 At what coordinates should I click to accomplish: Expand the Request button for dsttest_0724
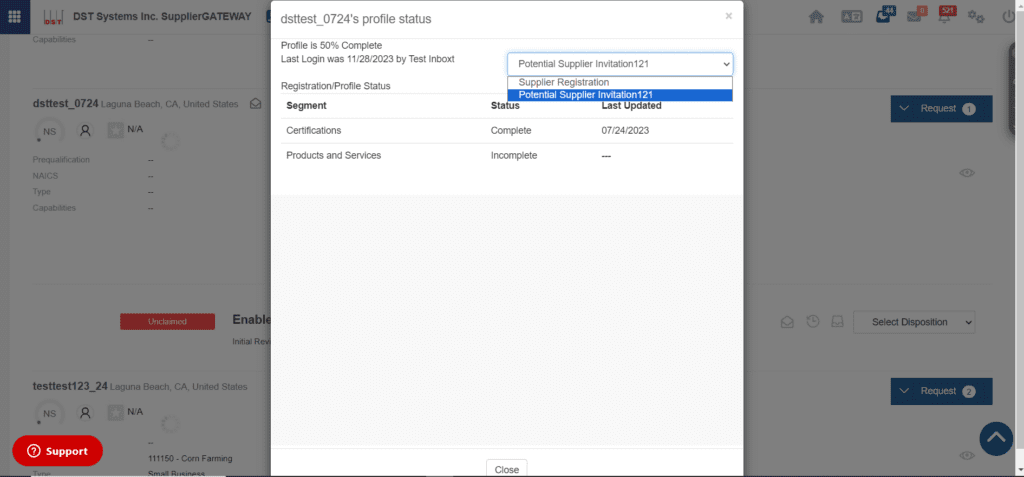pos(940,109)
